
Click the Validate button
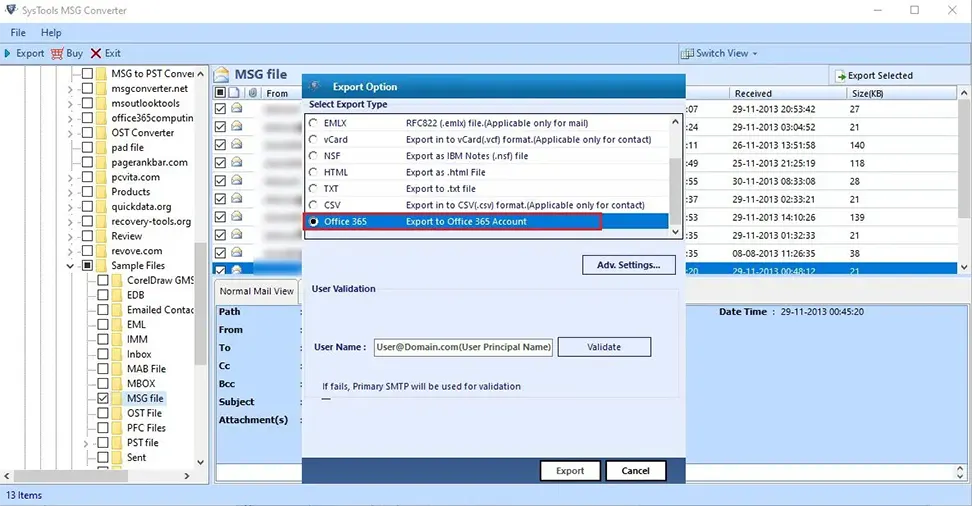point(604,347)
